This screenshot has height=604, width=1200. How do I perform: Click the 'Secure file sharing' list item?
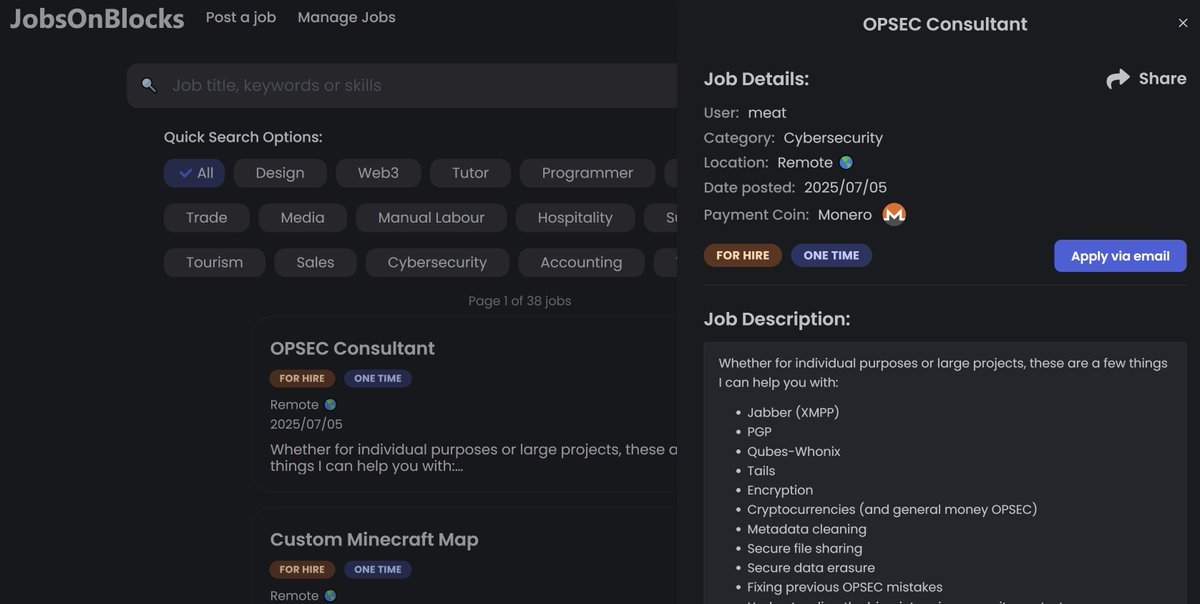(x=805, y=549)
